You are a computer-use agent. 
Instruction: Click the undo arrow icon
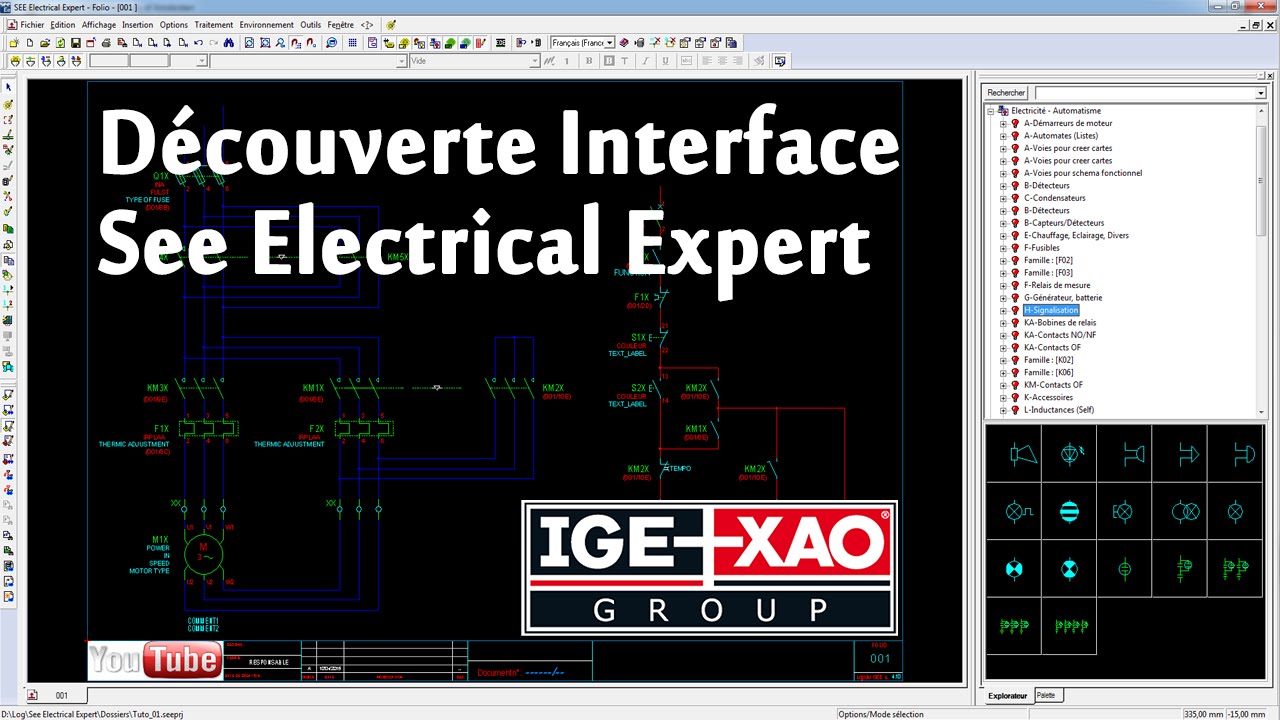[x=198, y=43]
